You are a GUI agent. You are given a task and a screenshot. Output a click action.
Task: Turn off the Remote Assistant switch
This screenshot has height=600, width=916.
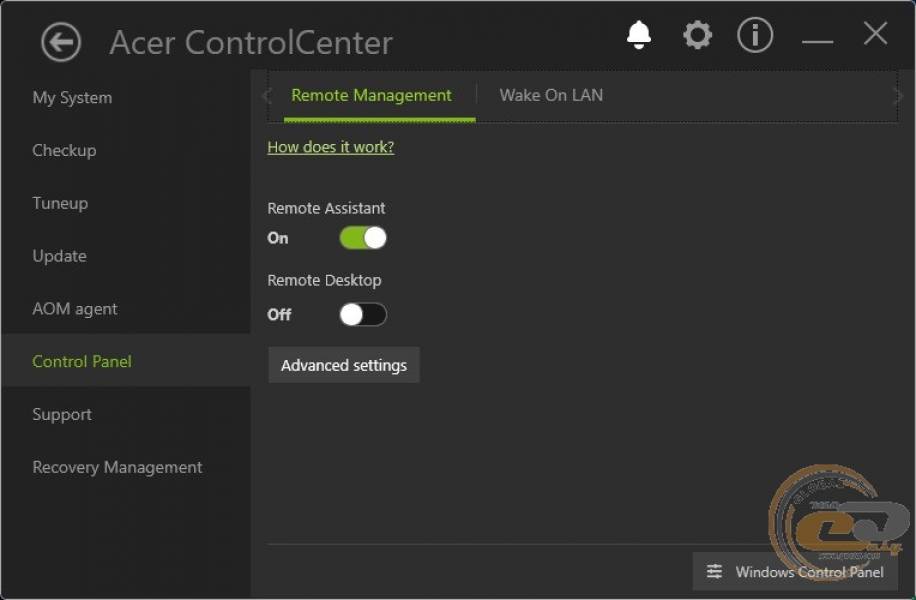tap(363, 238)
